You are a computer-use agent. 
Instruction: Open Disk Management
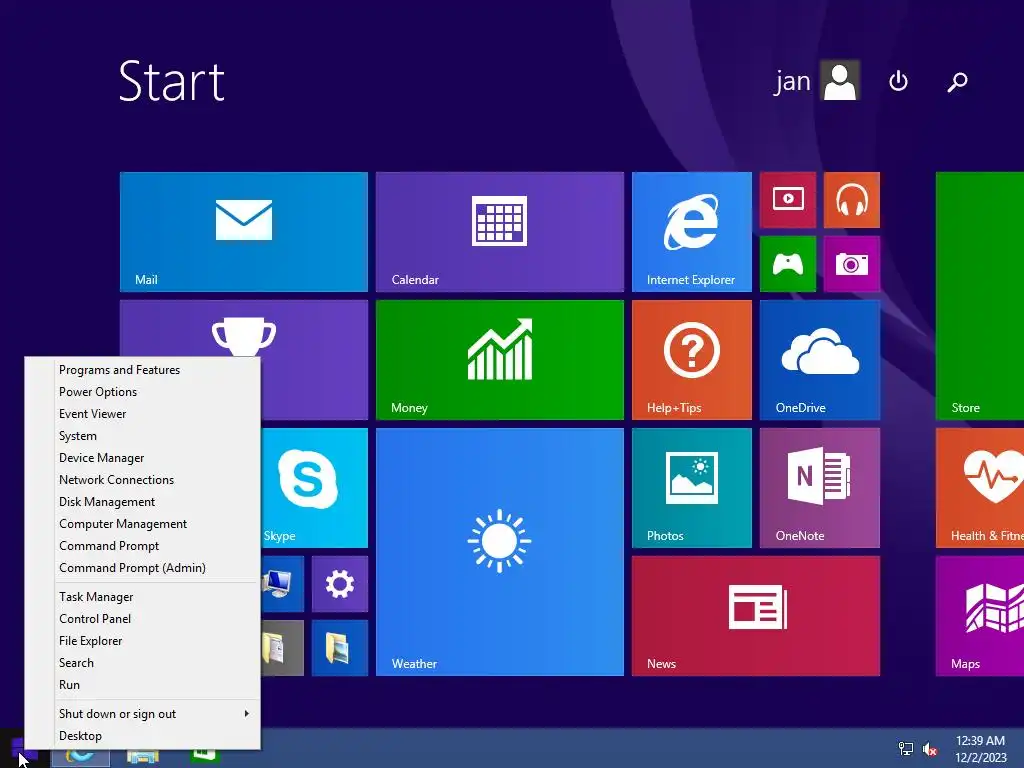pyautogui.click(x=142, y=502)
